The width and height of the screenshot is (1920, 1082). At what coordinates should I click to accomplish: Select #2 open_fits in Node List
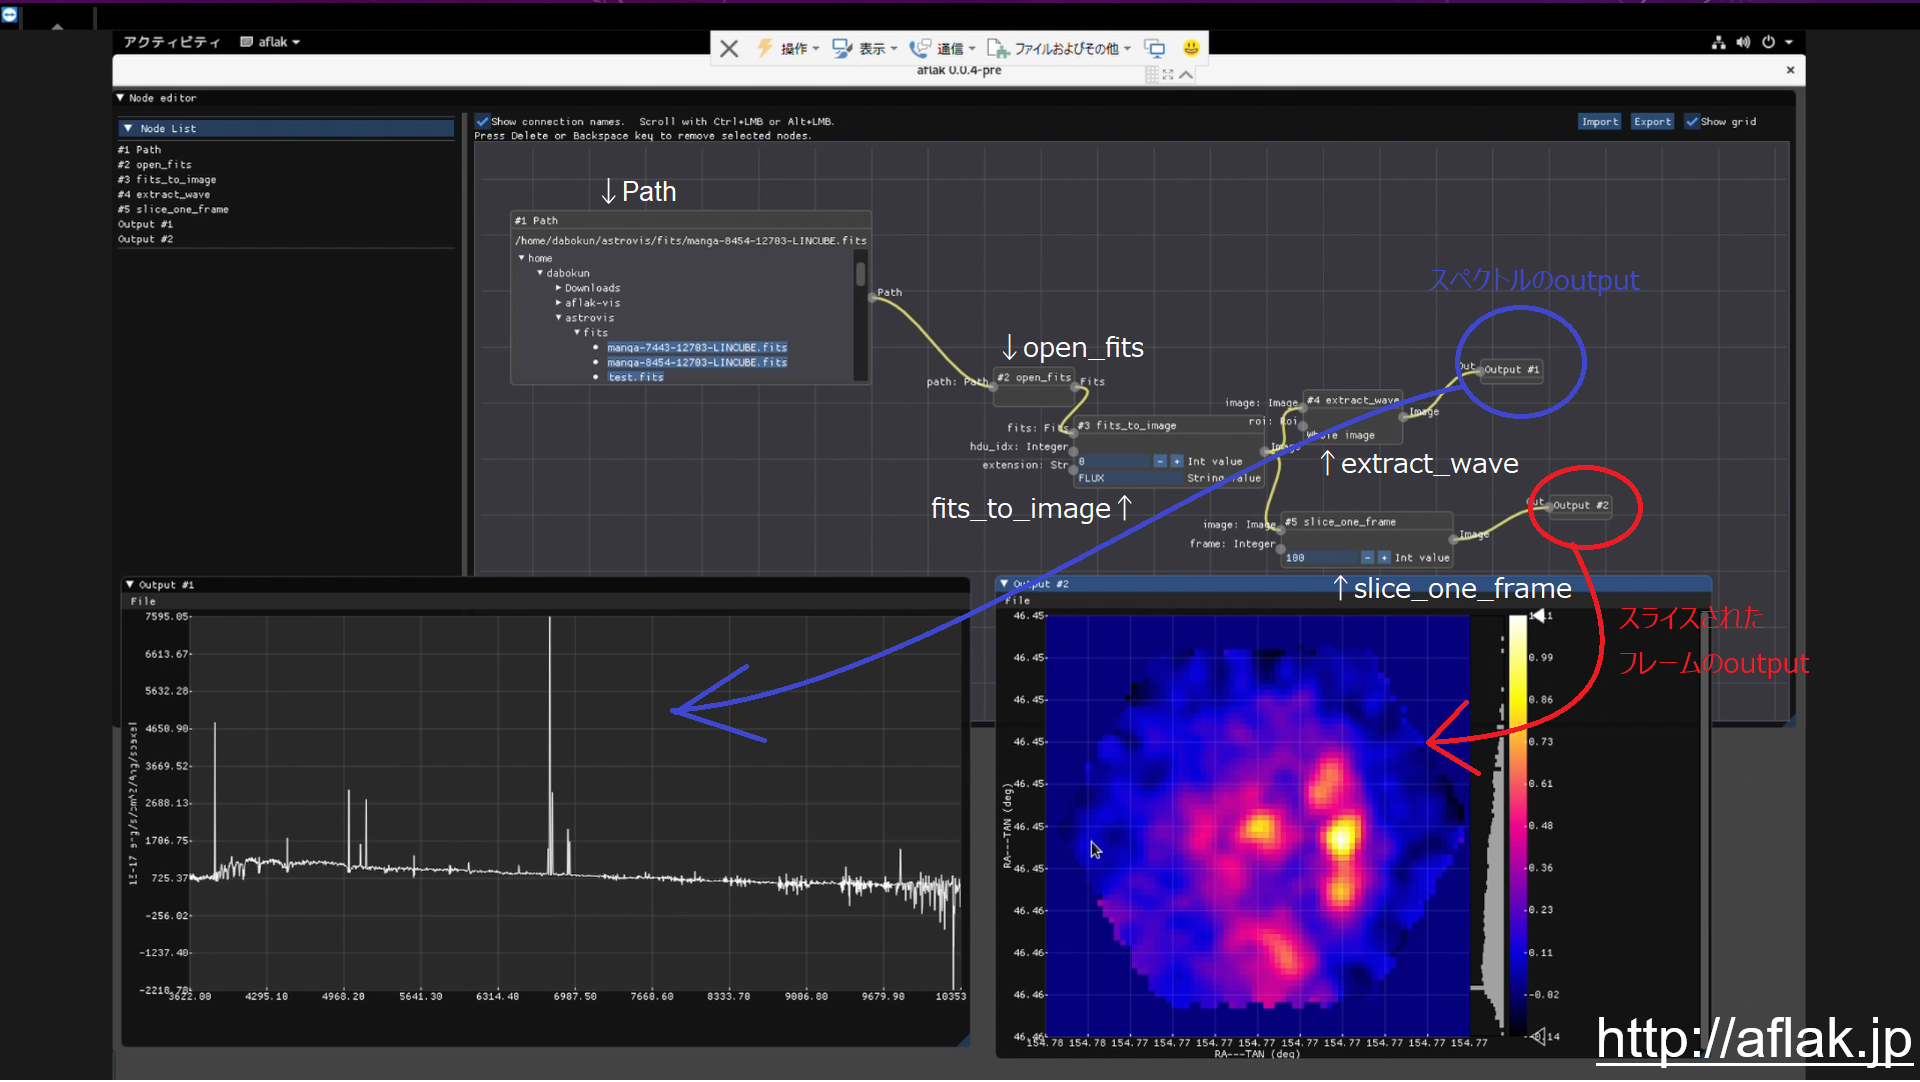coord(154,165)
